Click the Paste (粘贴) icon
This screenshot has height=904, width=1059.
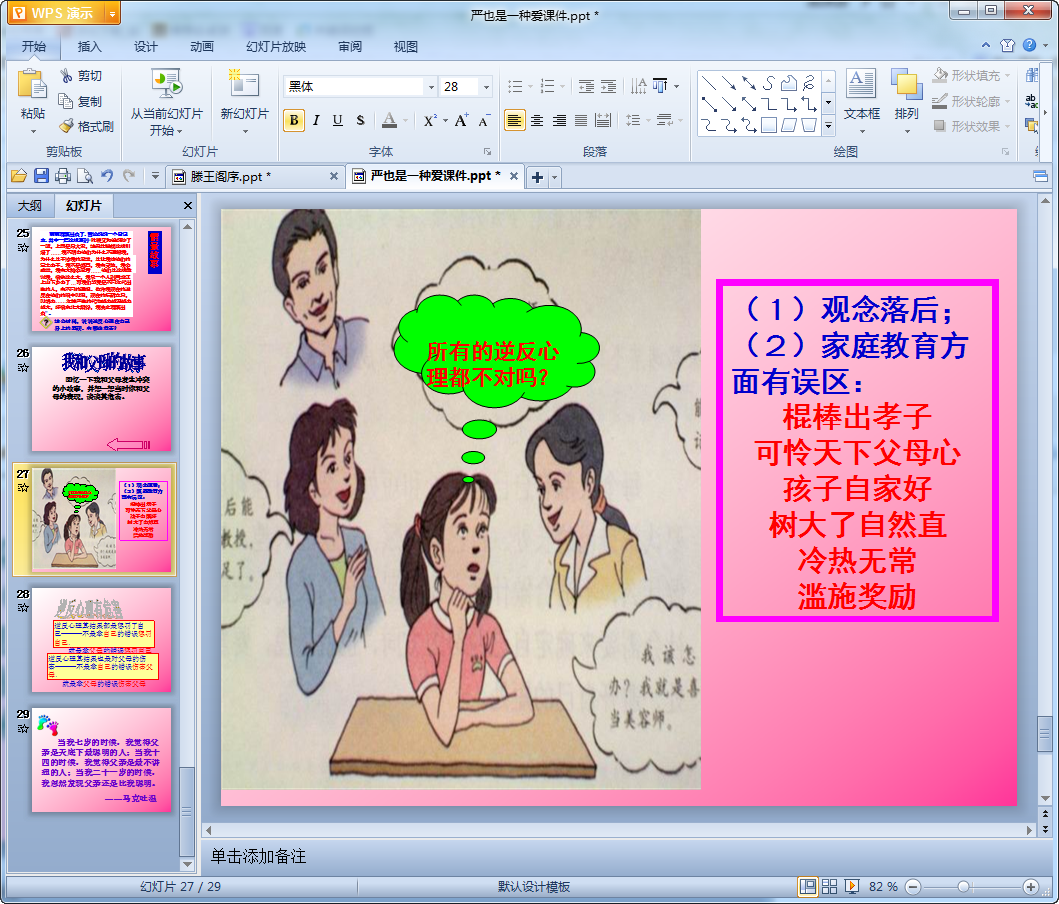pyautogui.click(x=31, y=86)
